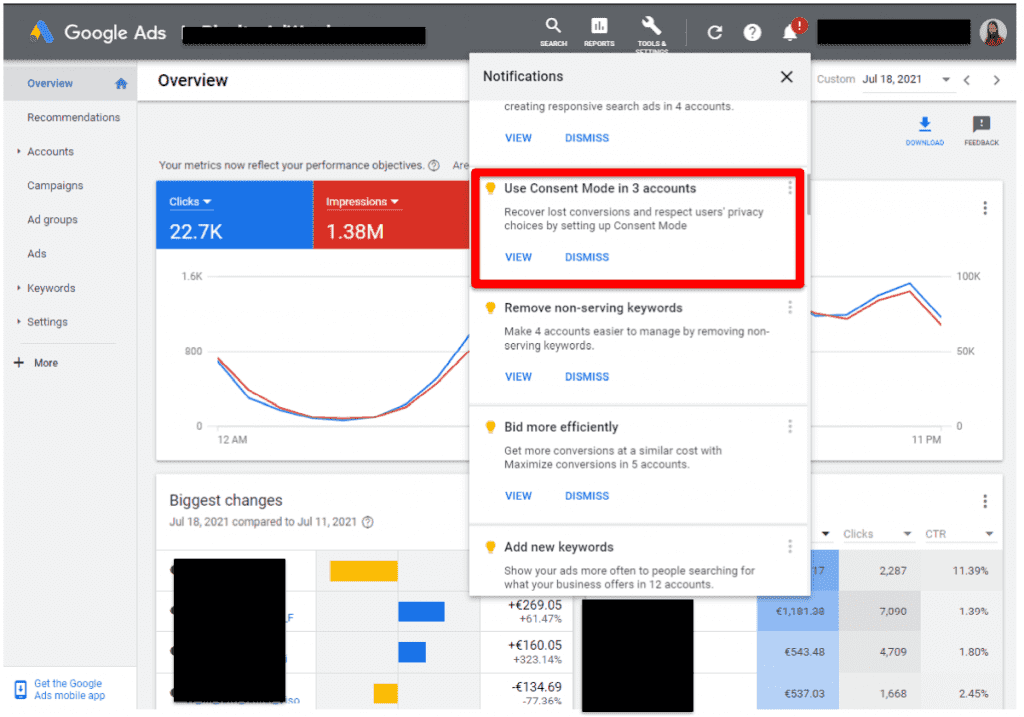Click the 'Add new keywords' notification title
This screenshot has width=1024, height=717.
coord(559,547)
